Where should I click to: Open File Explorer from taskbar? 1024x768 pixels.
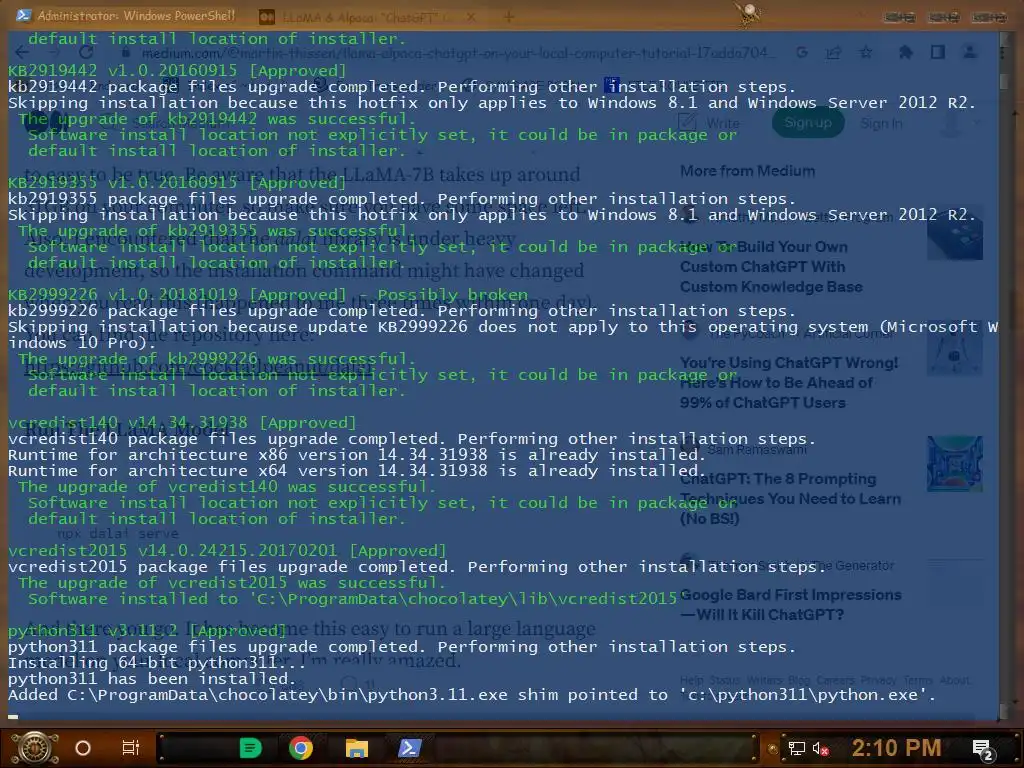point(357,748)
